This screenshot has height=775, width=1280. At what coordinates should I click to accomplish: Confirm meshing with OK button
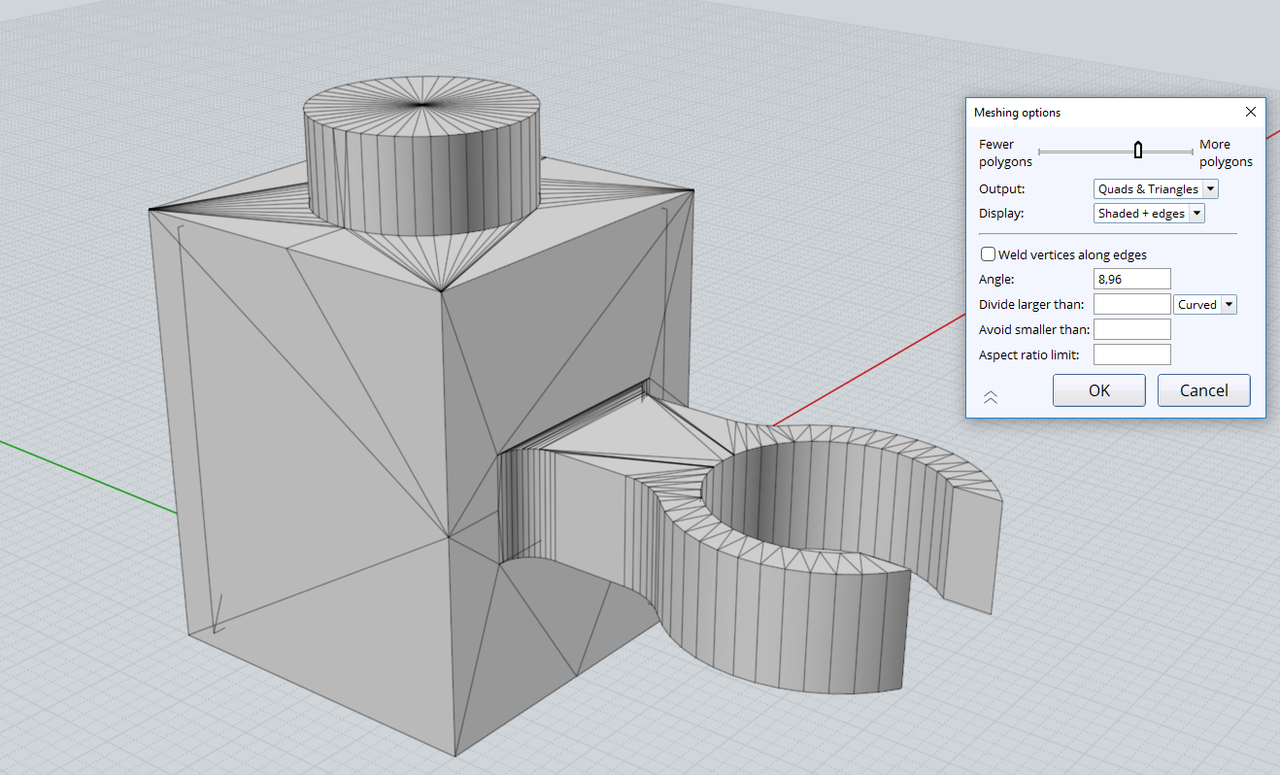(x=1099, y=390)
